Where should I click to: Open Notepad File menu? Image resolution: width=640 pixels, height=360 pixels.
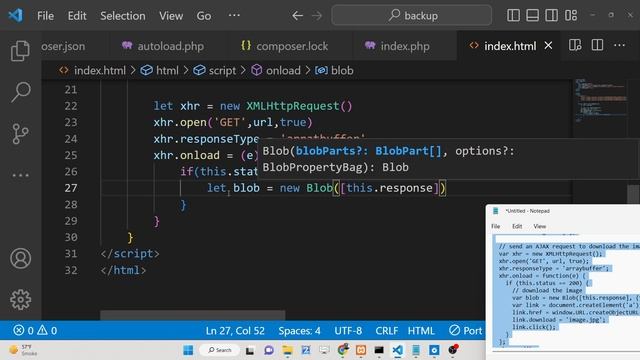click(x=496, y=226)
